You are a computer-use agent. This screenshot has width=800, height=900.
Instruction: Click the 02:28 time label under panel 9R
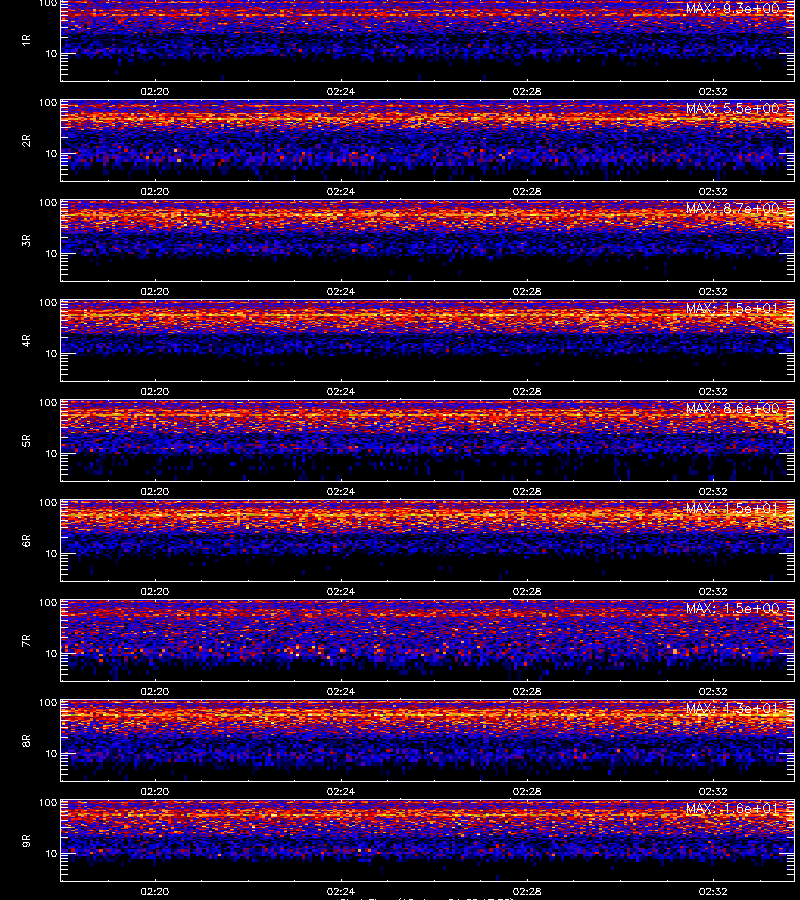coord(527,891)
